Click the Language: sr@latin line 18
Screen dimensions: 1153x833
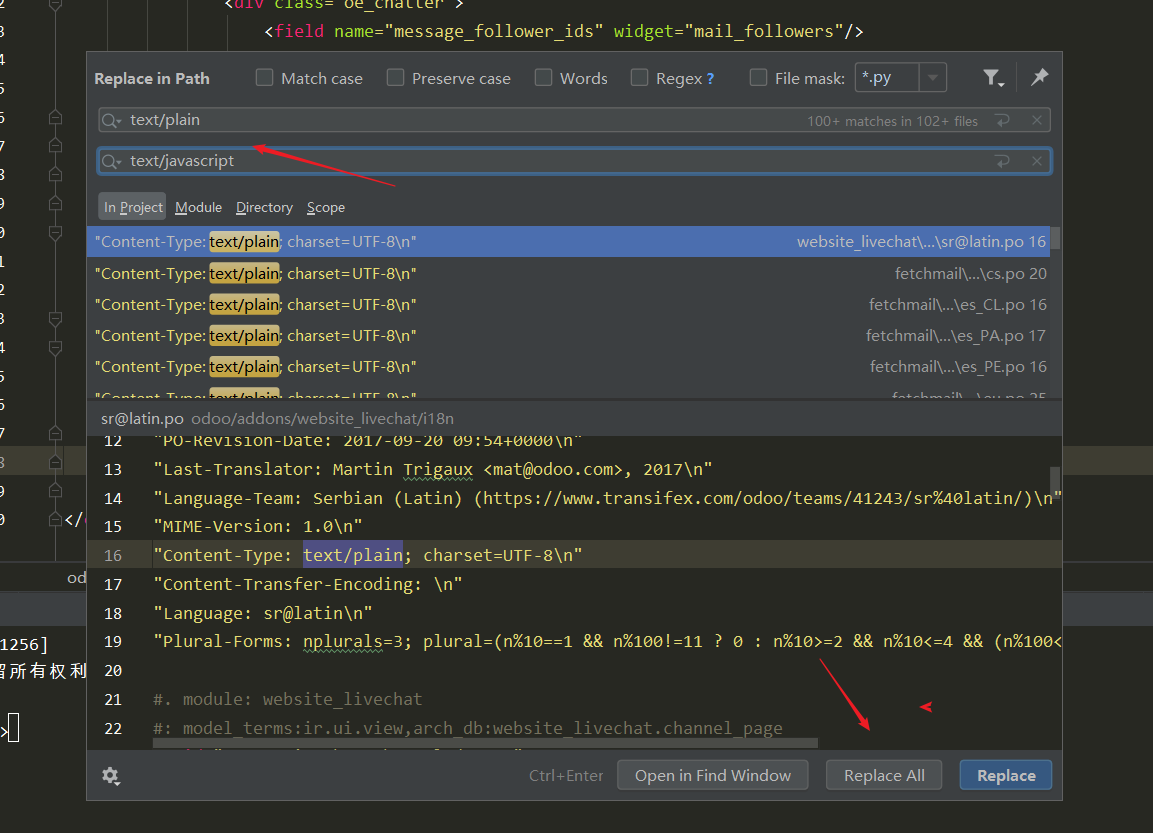point(263,613)
